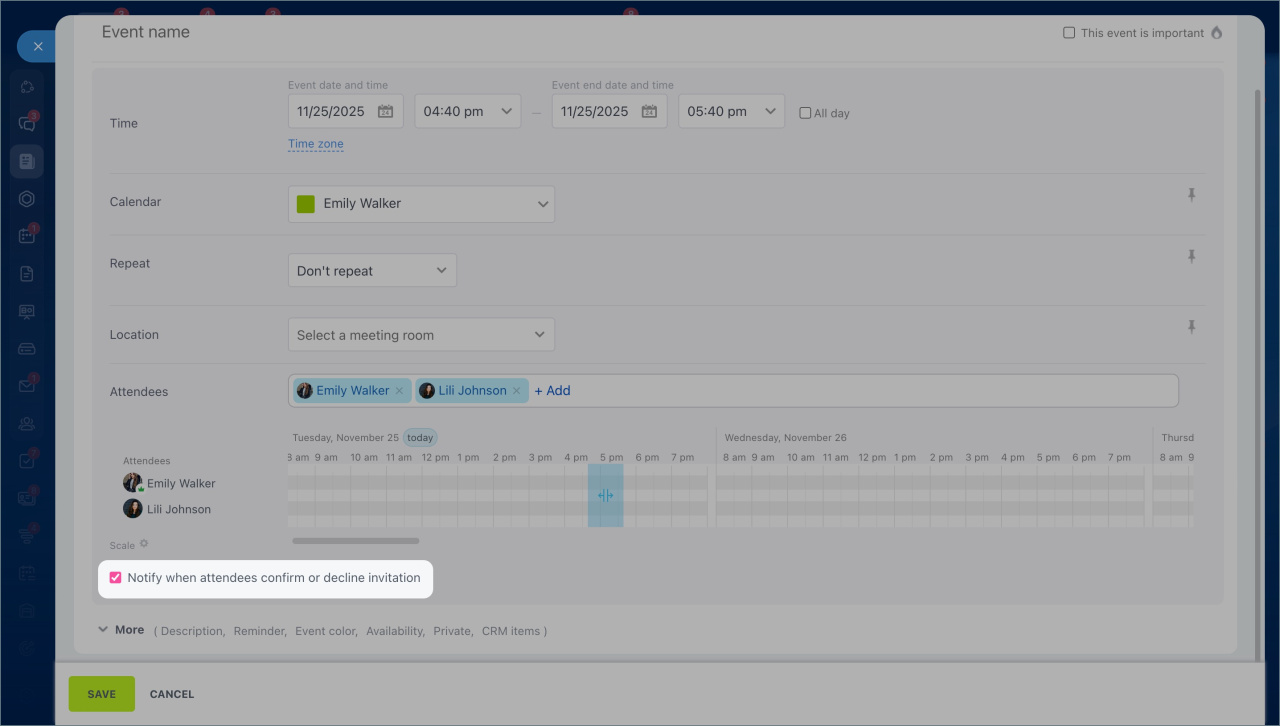The image size is (1280, 726).
Task: Mark this event as important
Action: [1069, 33]
